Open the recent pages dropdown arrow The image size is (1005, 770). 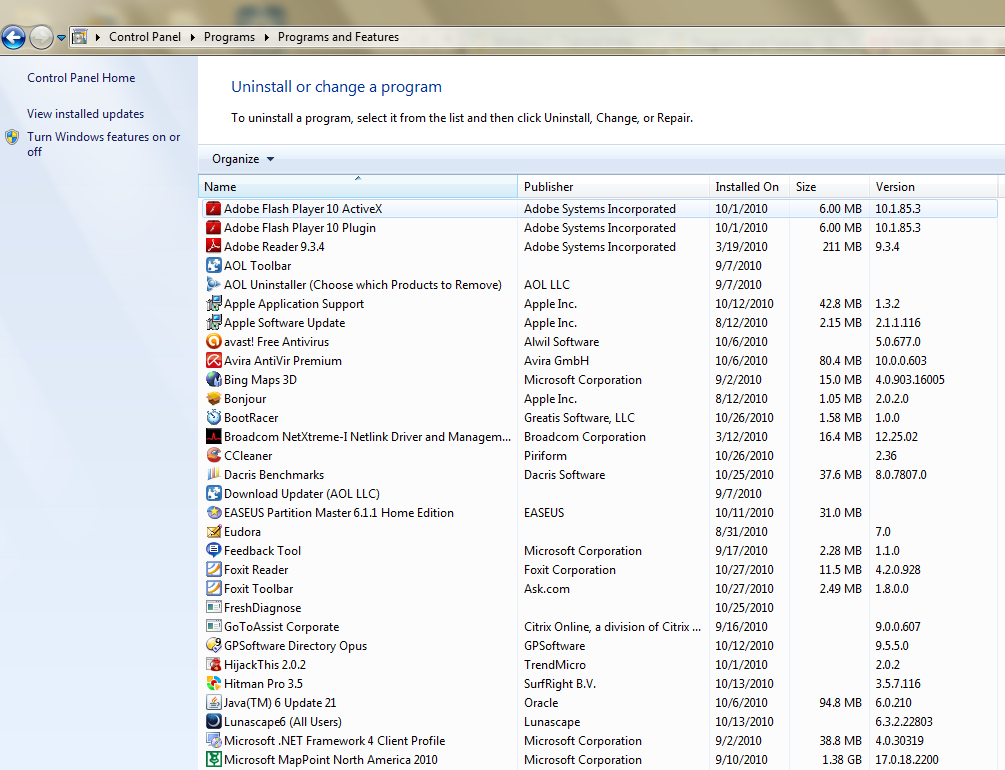tap(62, 38)
